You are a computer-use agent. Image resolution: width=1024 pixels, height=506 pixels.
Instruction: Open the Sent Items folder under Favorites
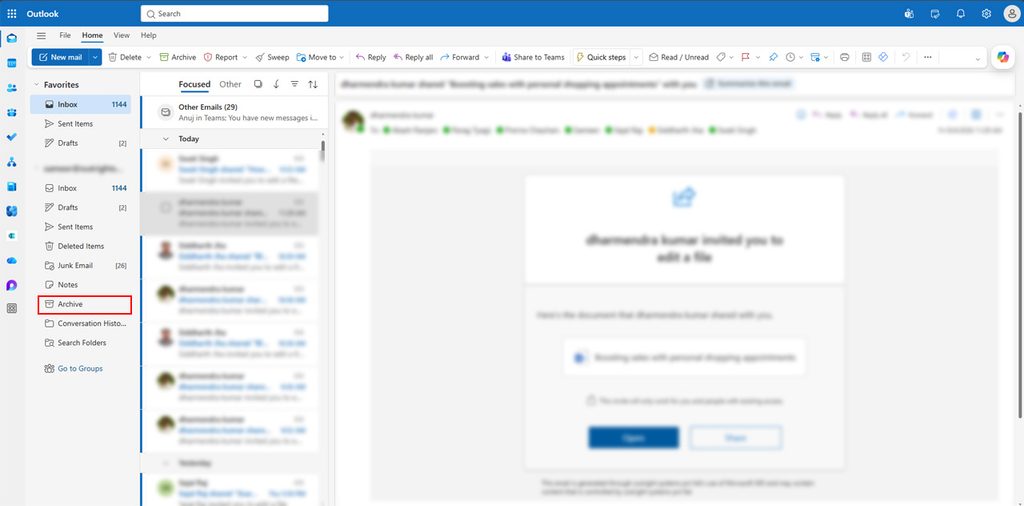tap(81, 123)
